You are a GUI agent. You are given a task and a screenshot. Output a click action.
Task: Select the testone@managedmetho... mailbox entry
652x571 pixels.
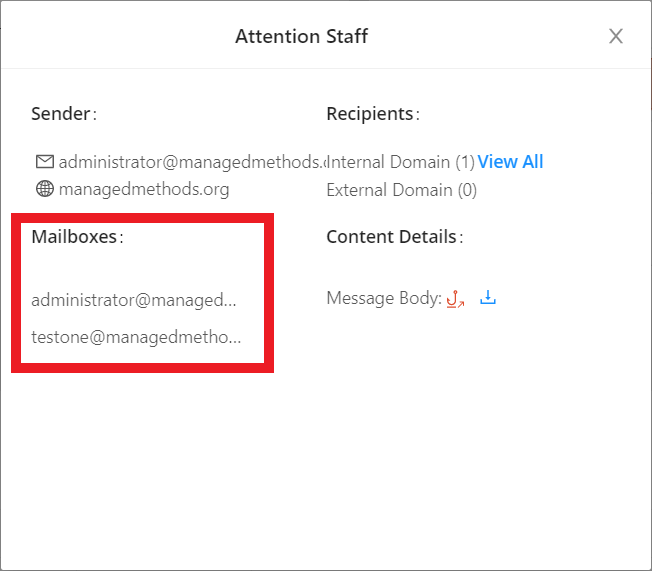[x=136, y=337]
